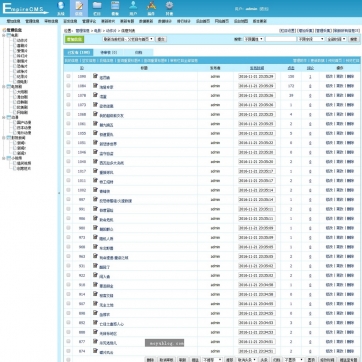
Task: Open 动作片 in the category tree
Action: pyautogui.click(x=22, y=40)
